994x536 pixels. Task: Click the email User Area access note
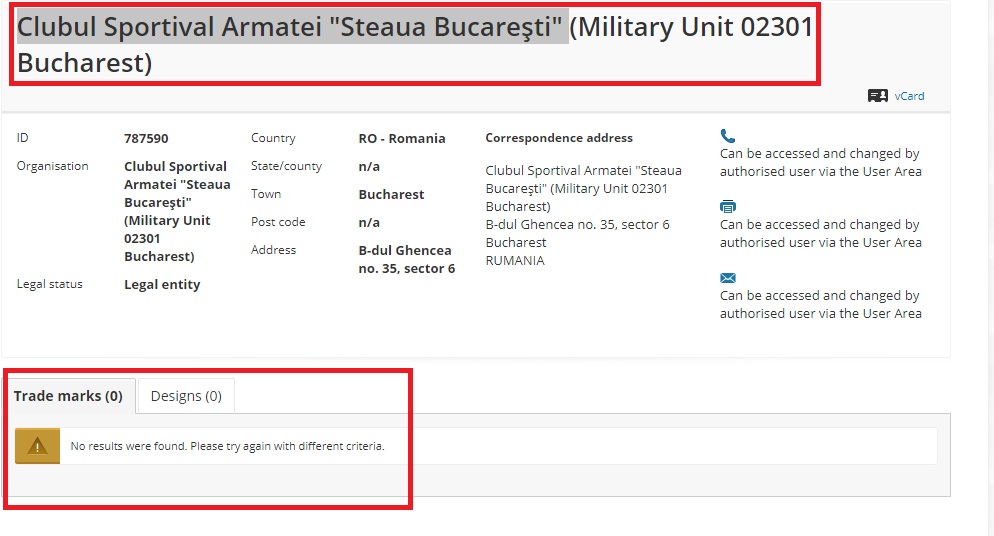point(820,304)
